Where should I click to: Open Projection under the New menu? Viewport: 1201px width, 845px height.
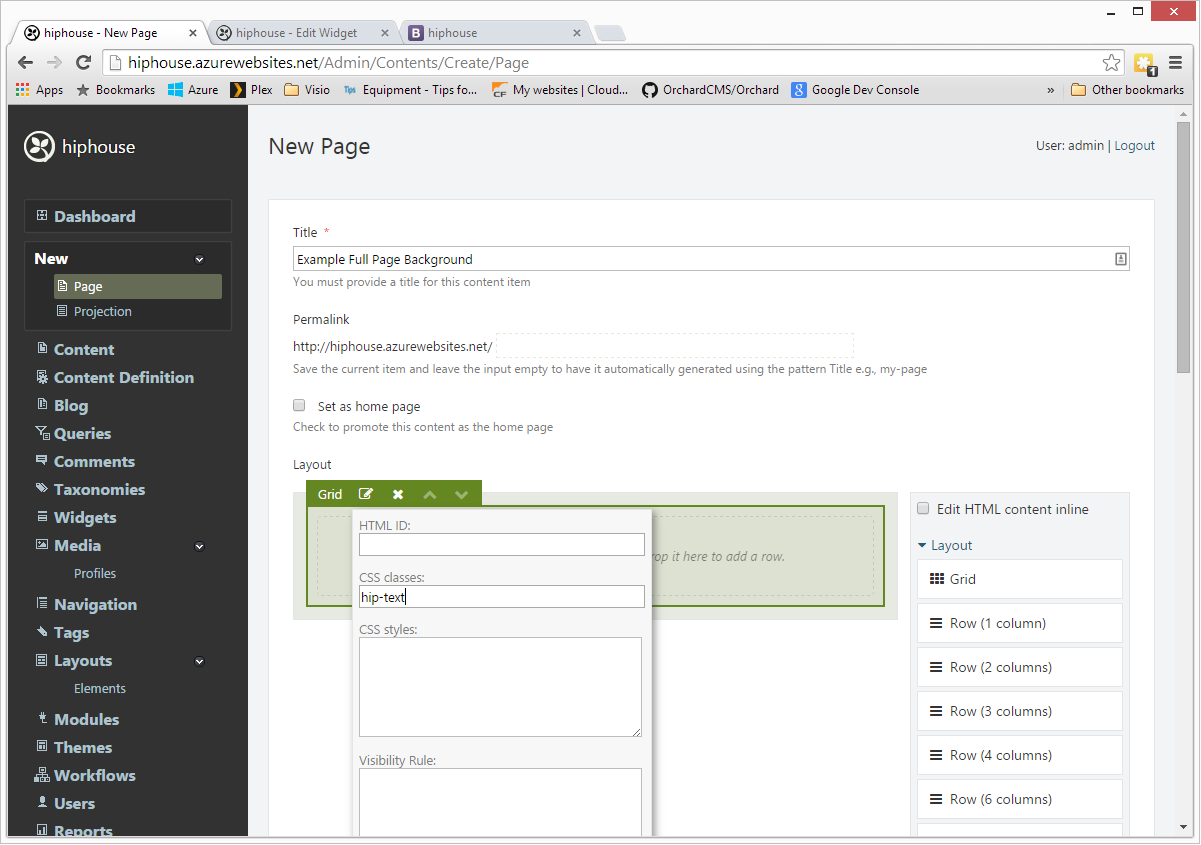pyautogui.click(x=102, y=311)
